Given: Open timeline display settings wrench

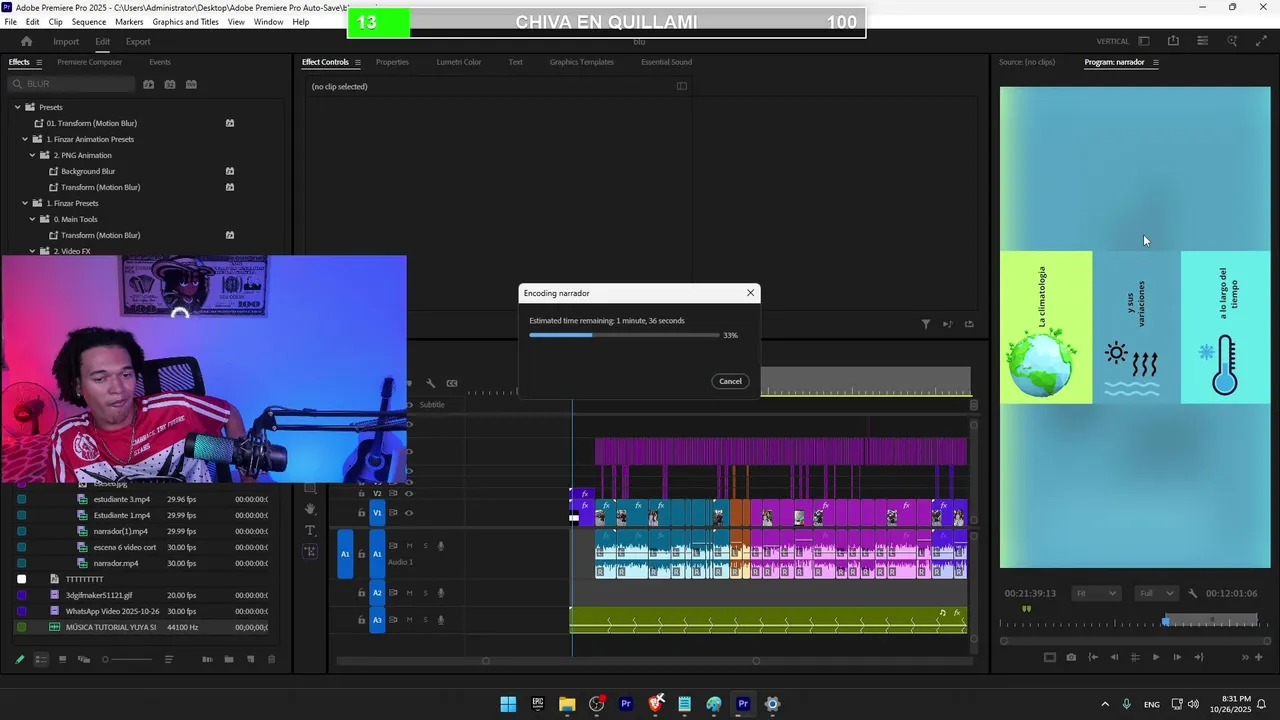Looking at the screenshot, I should coord(430,383).
